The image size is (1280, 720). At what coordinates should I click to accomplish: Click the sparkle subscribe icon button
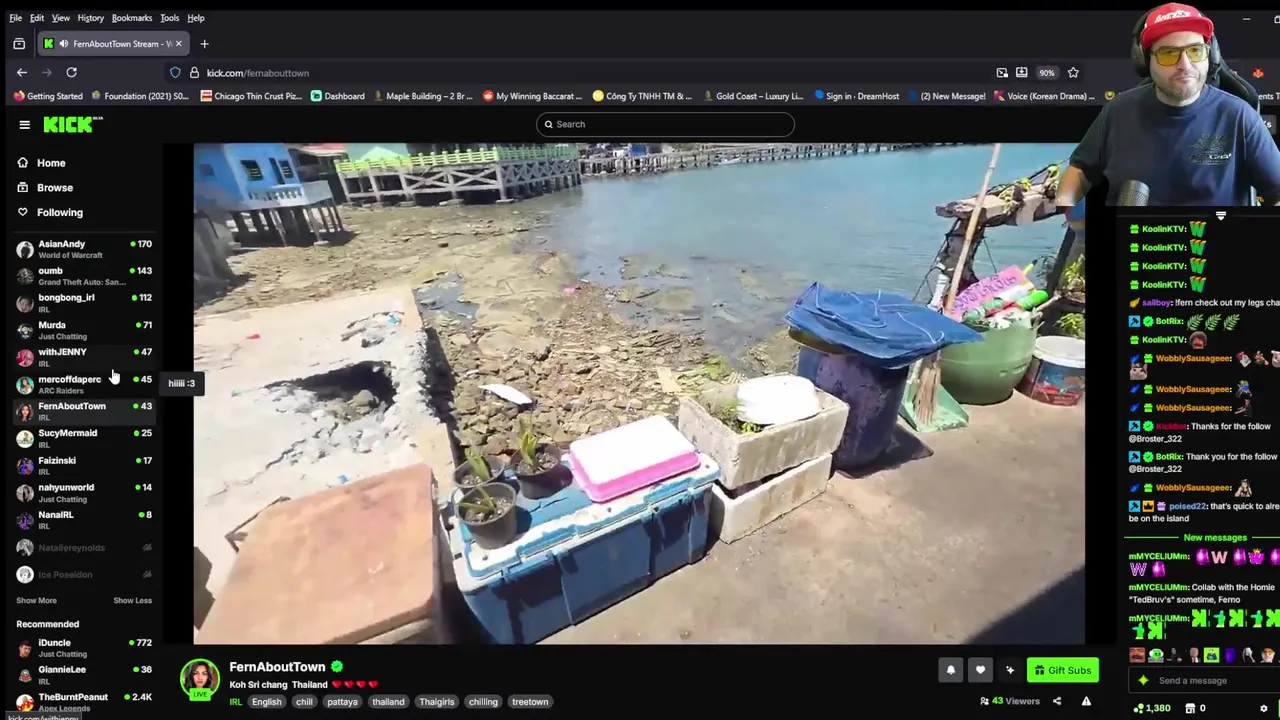pos(1010,670)
